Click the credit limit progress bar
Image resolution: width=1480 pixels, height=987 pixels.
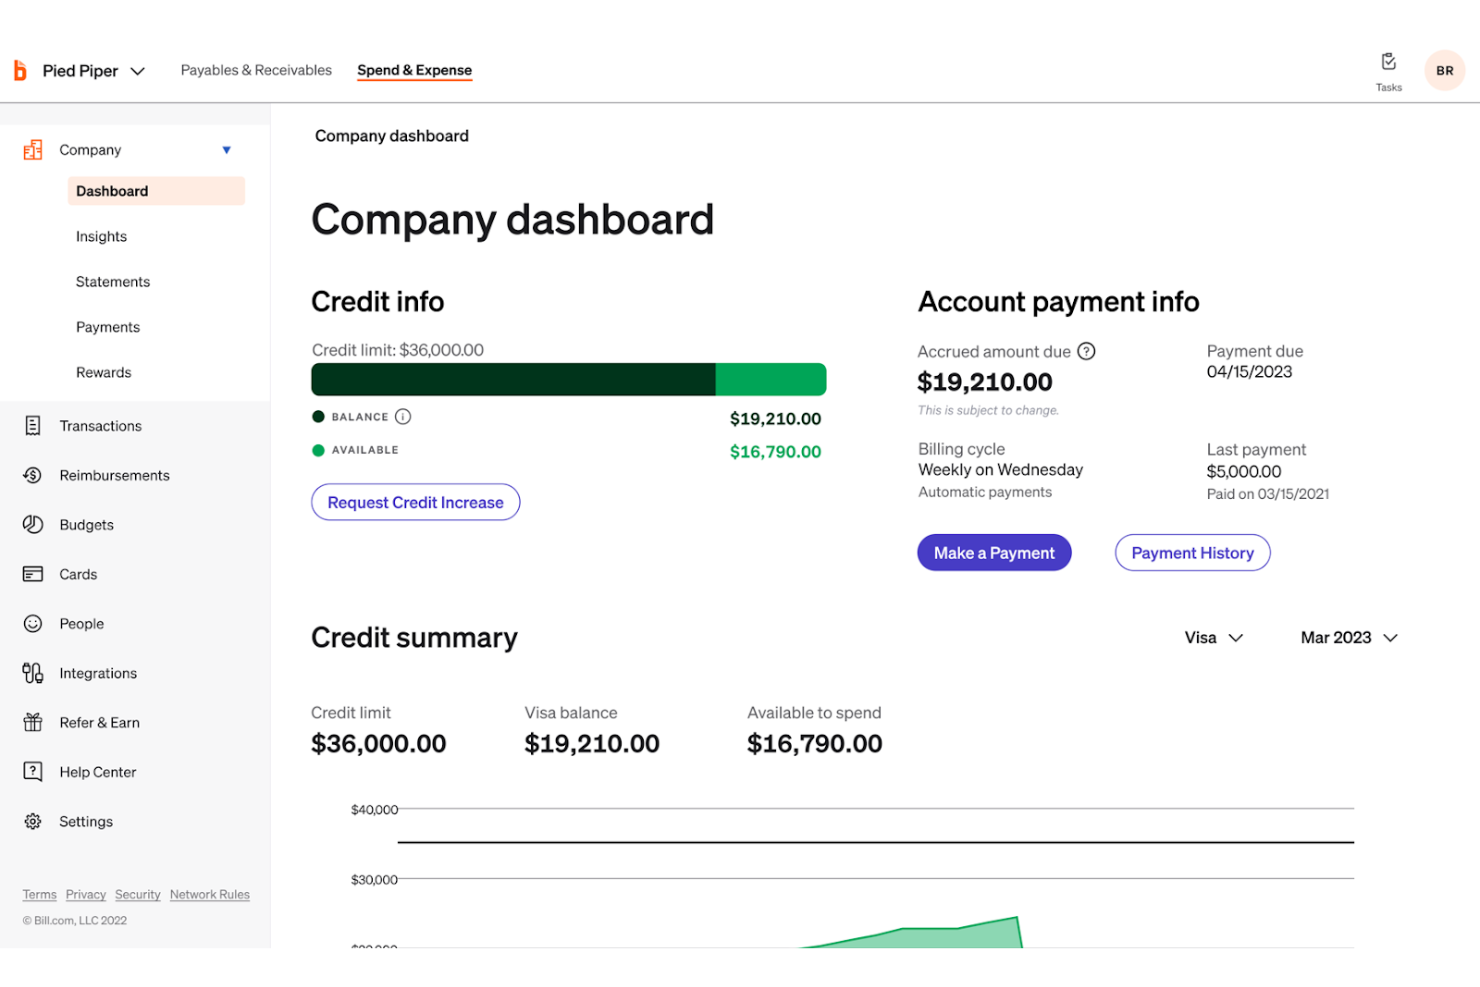click(568, 379)
